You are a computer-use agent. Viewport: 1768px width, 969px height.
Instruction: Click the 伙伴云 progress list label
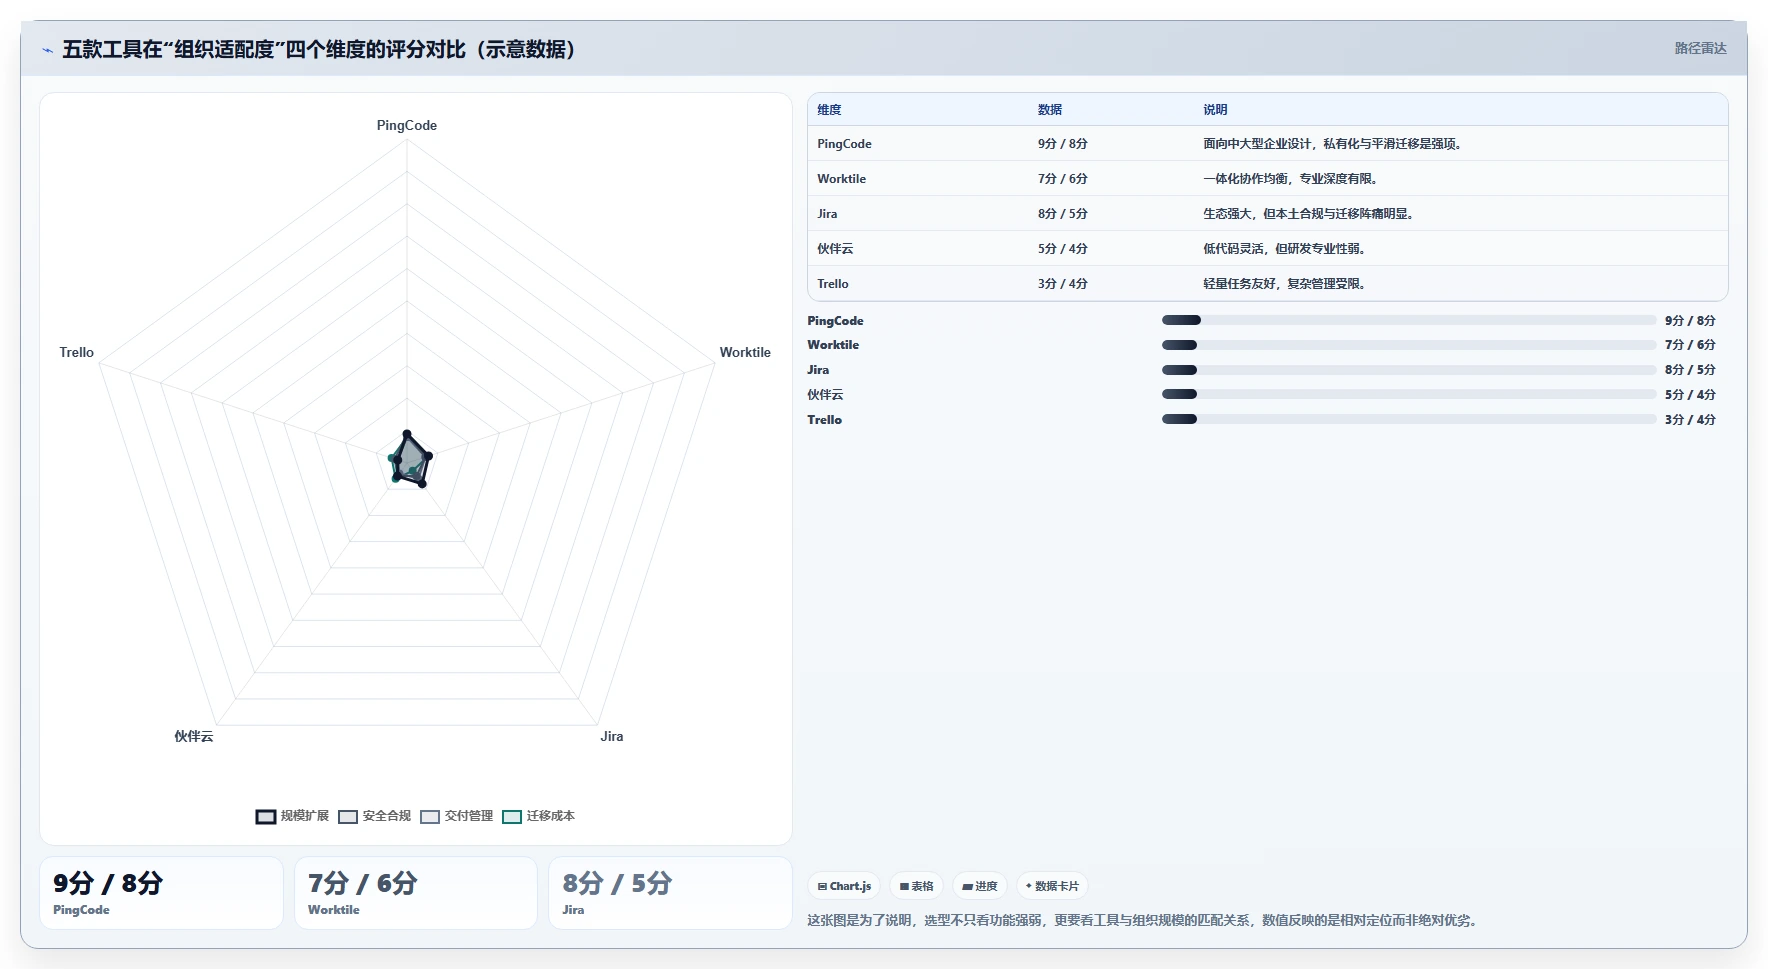pos(825,395)
